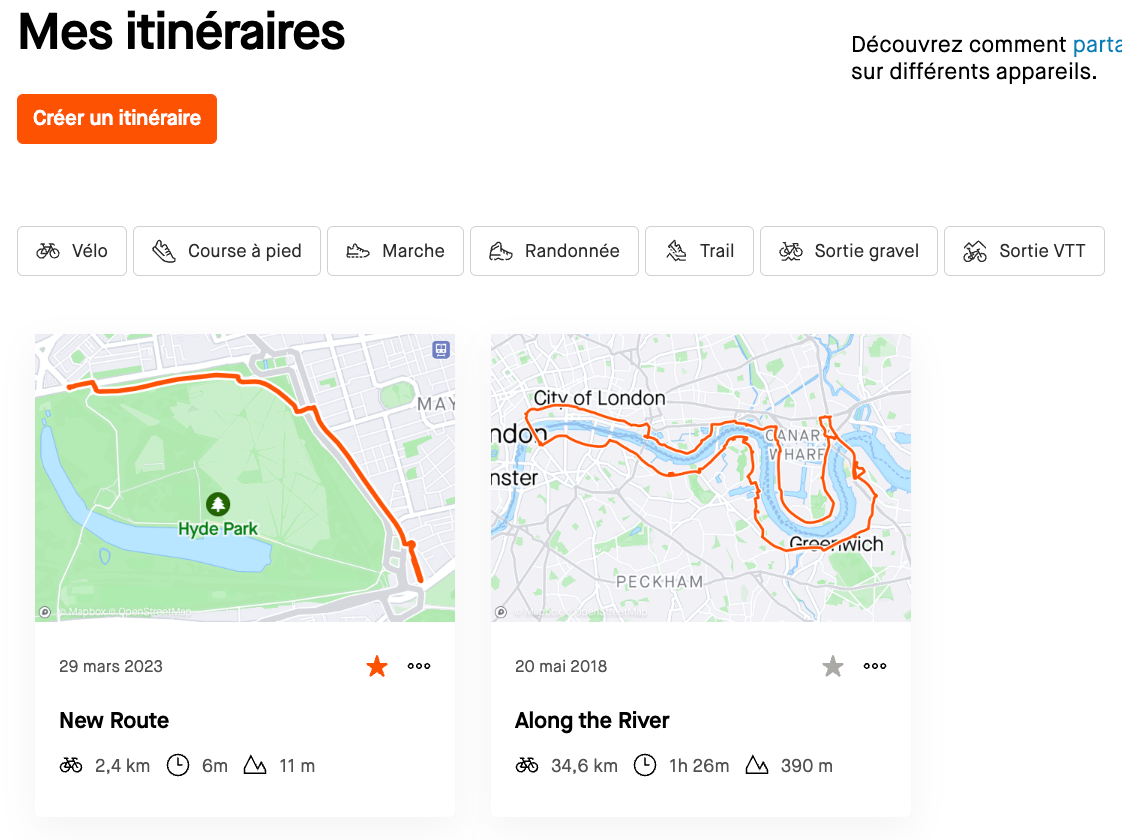This screenshot has height=840, width=1122.
Task: Filter routes by Sortie VTT
Action: click(1023, 251)
